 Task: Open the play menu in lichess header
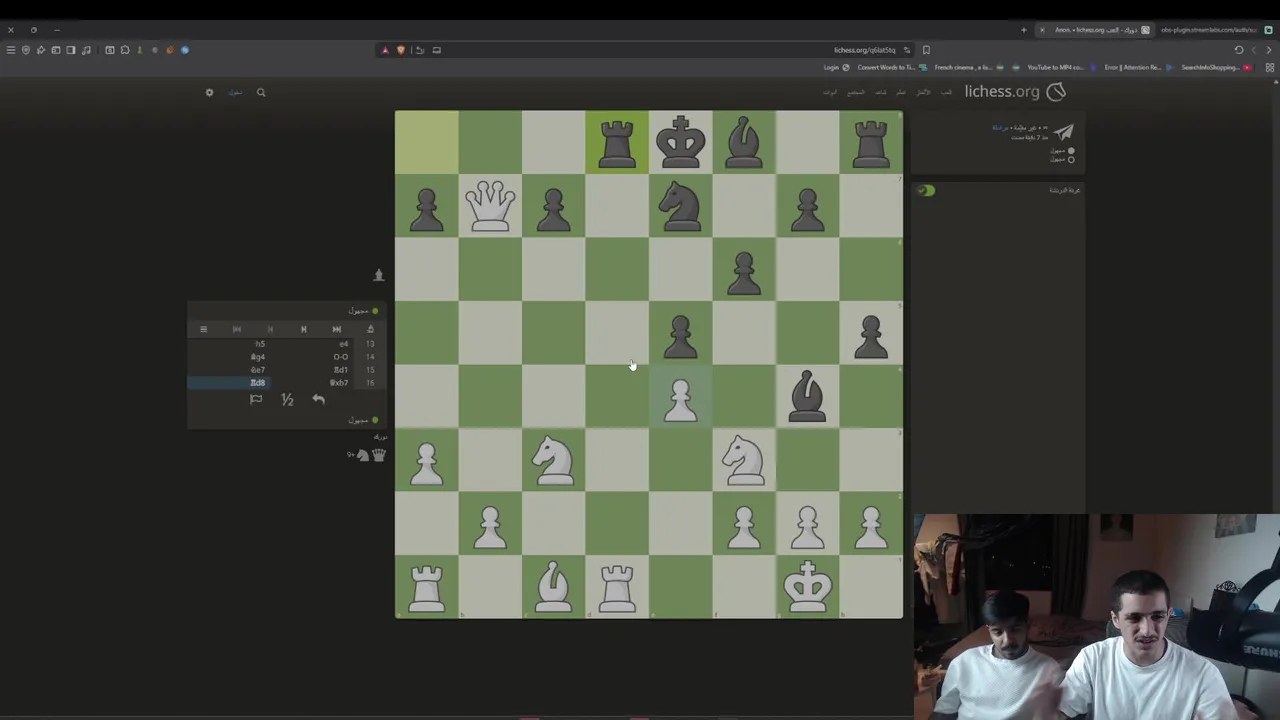tap(946, 92)
